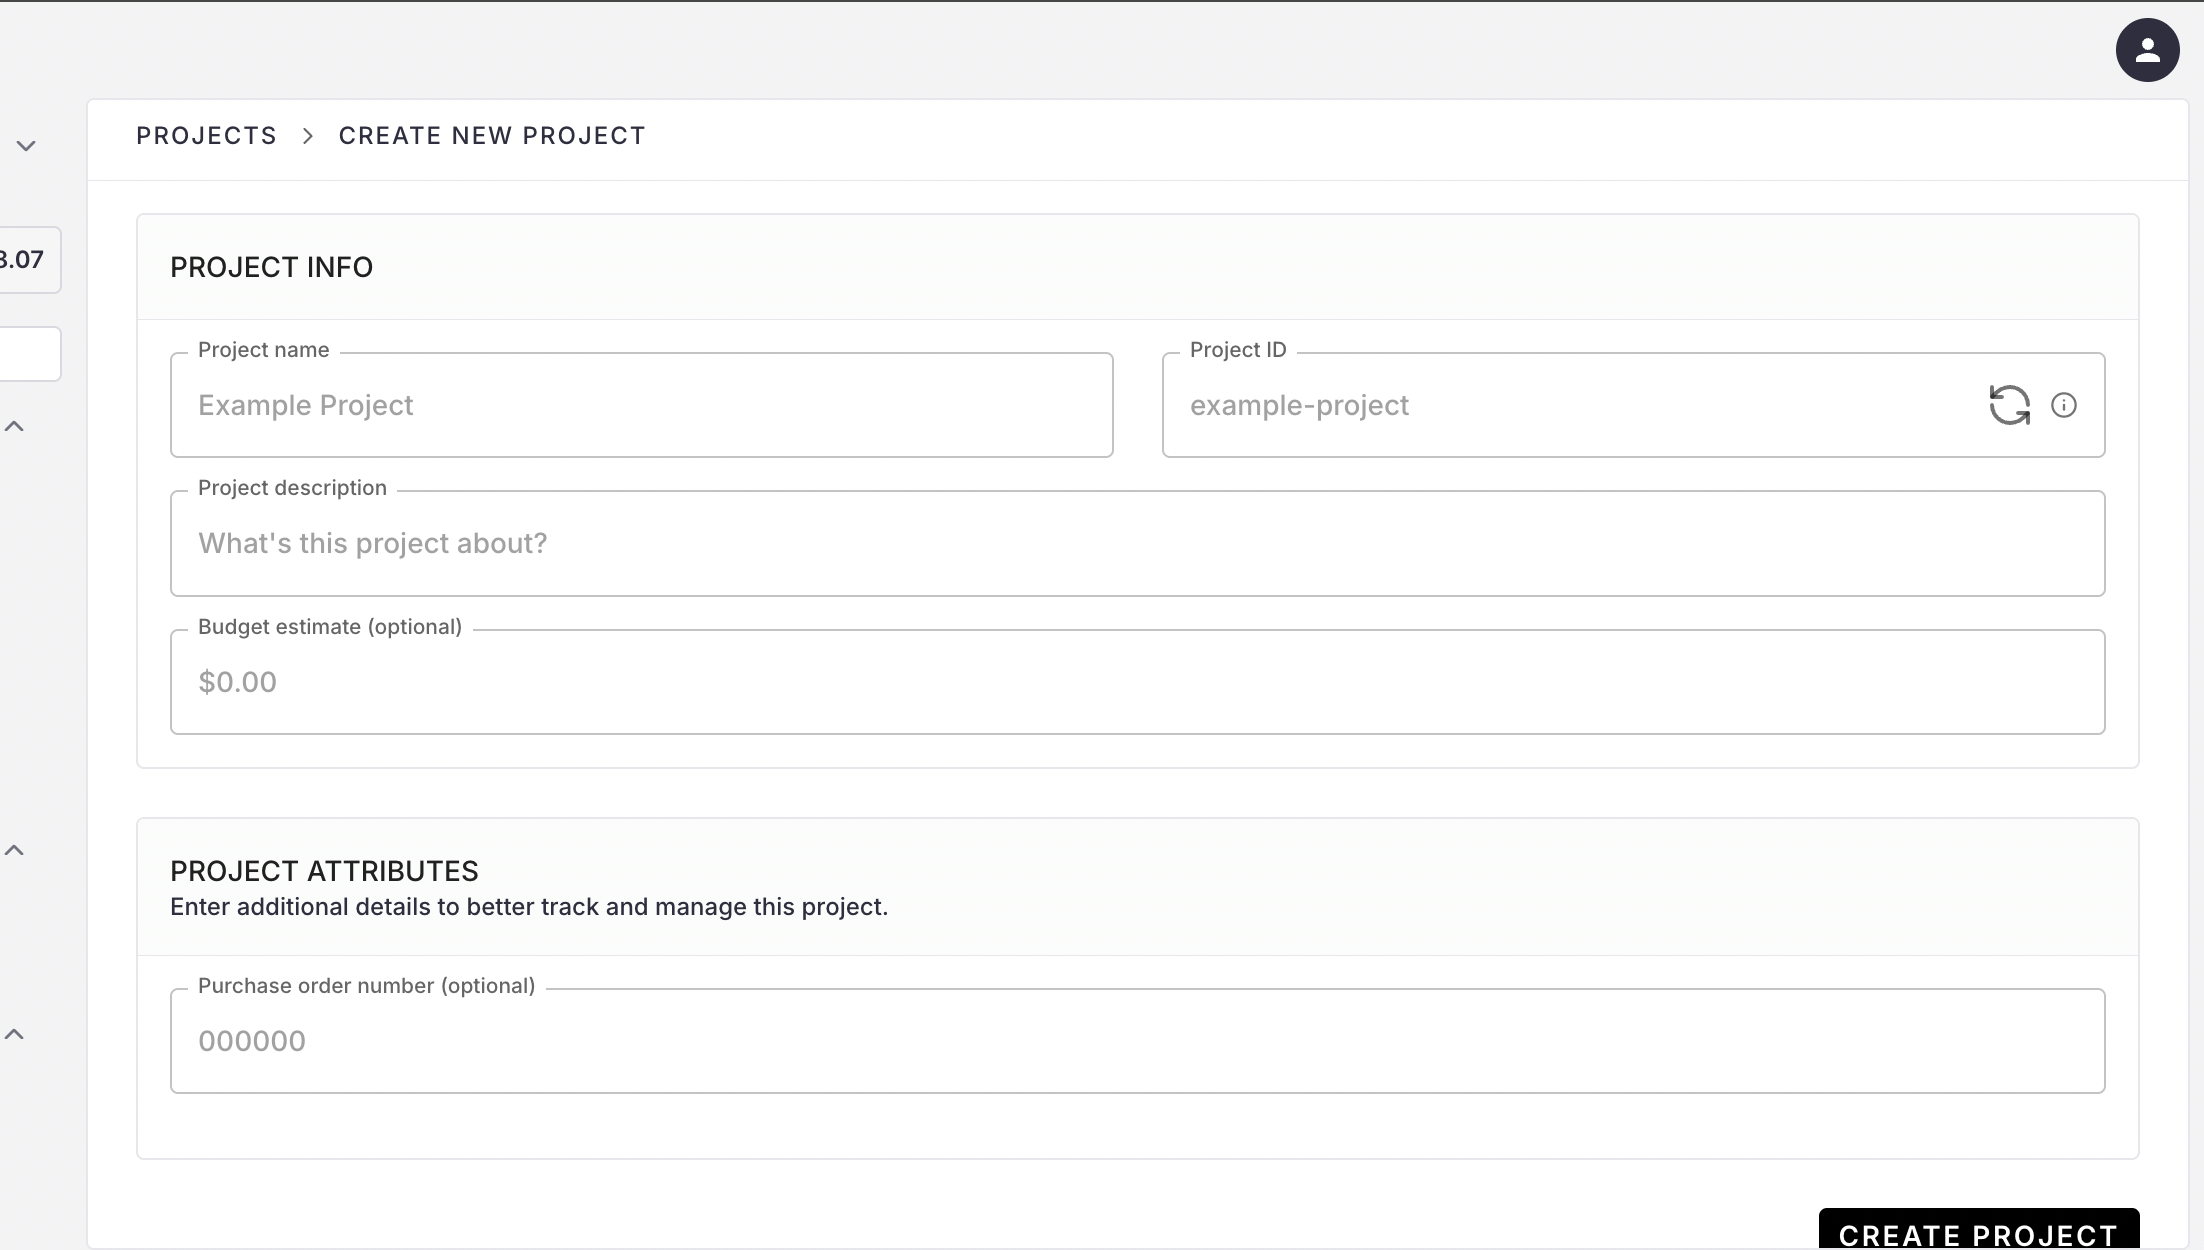Focus the Purchase order number field

1136,1041
